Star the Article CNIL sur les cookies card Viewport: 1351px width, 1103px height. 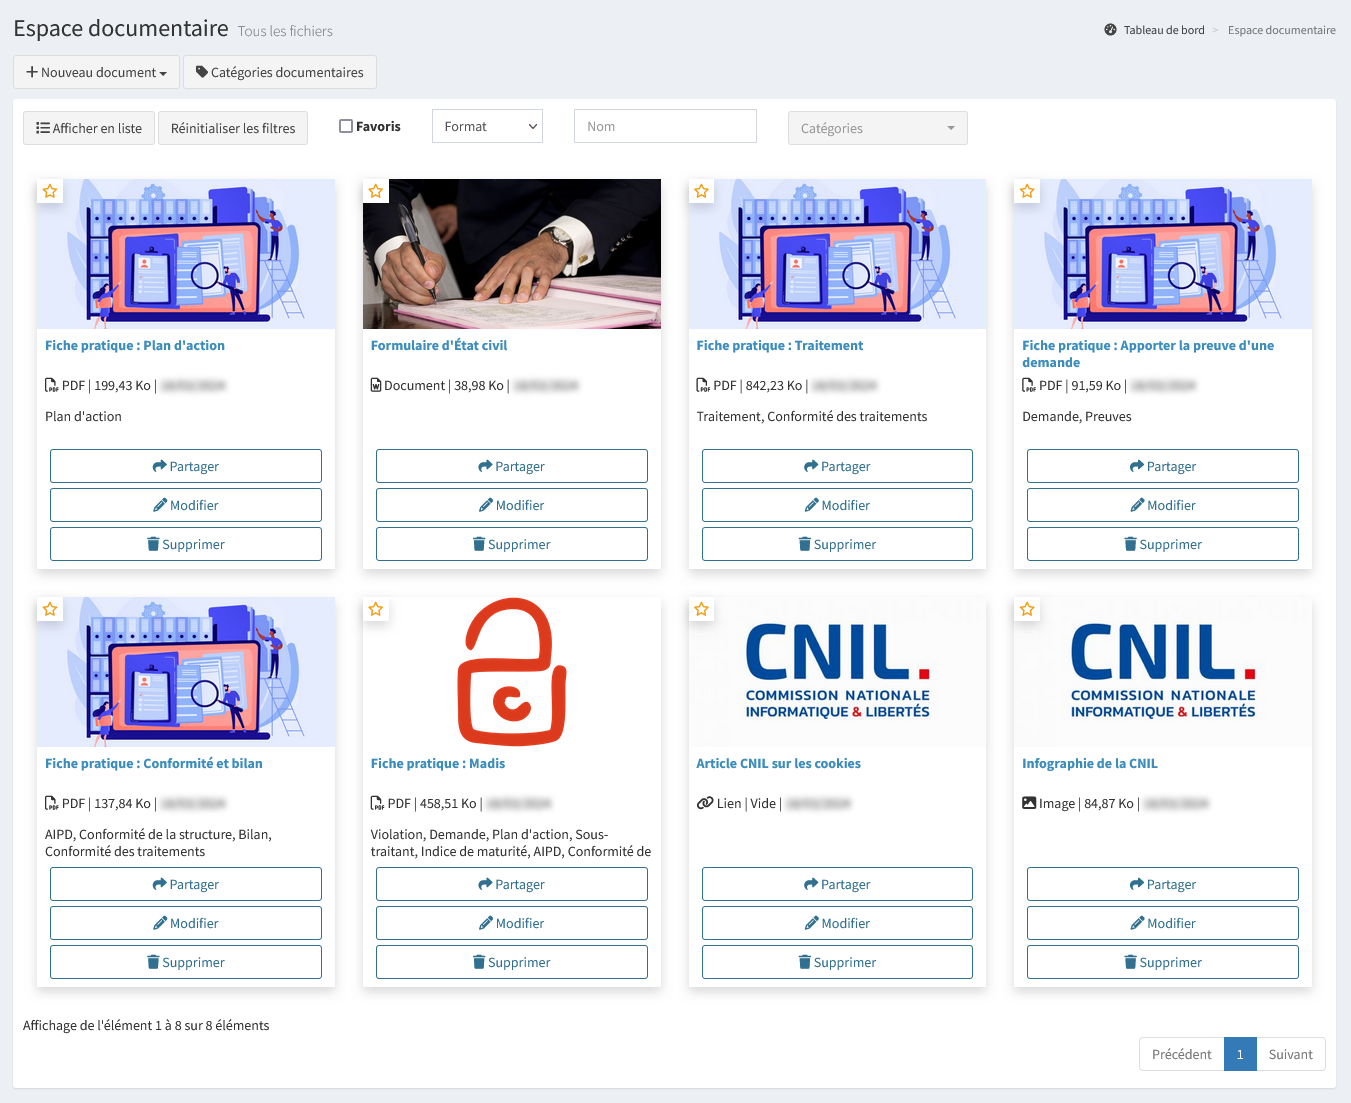tap(702, 609)
